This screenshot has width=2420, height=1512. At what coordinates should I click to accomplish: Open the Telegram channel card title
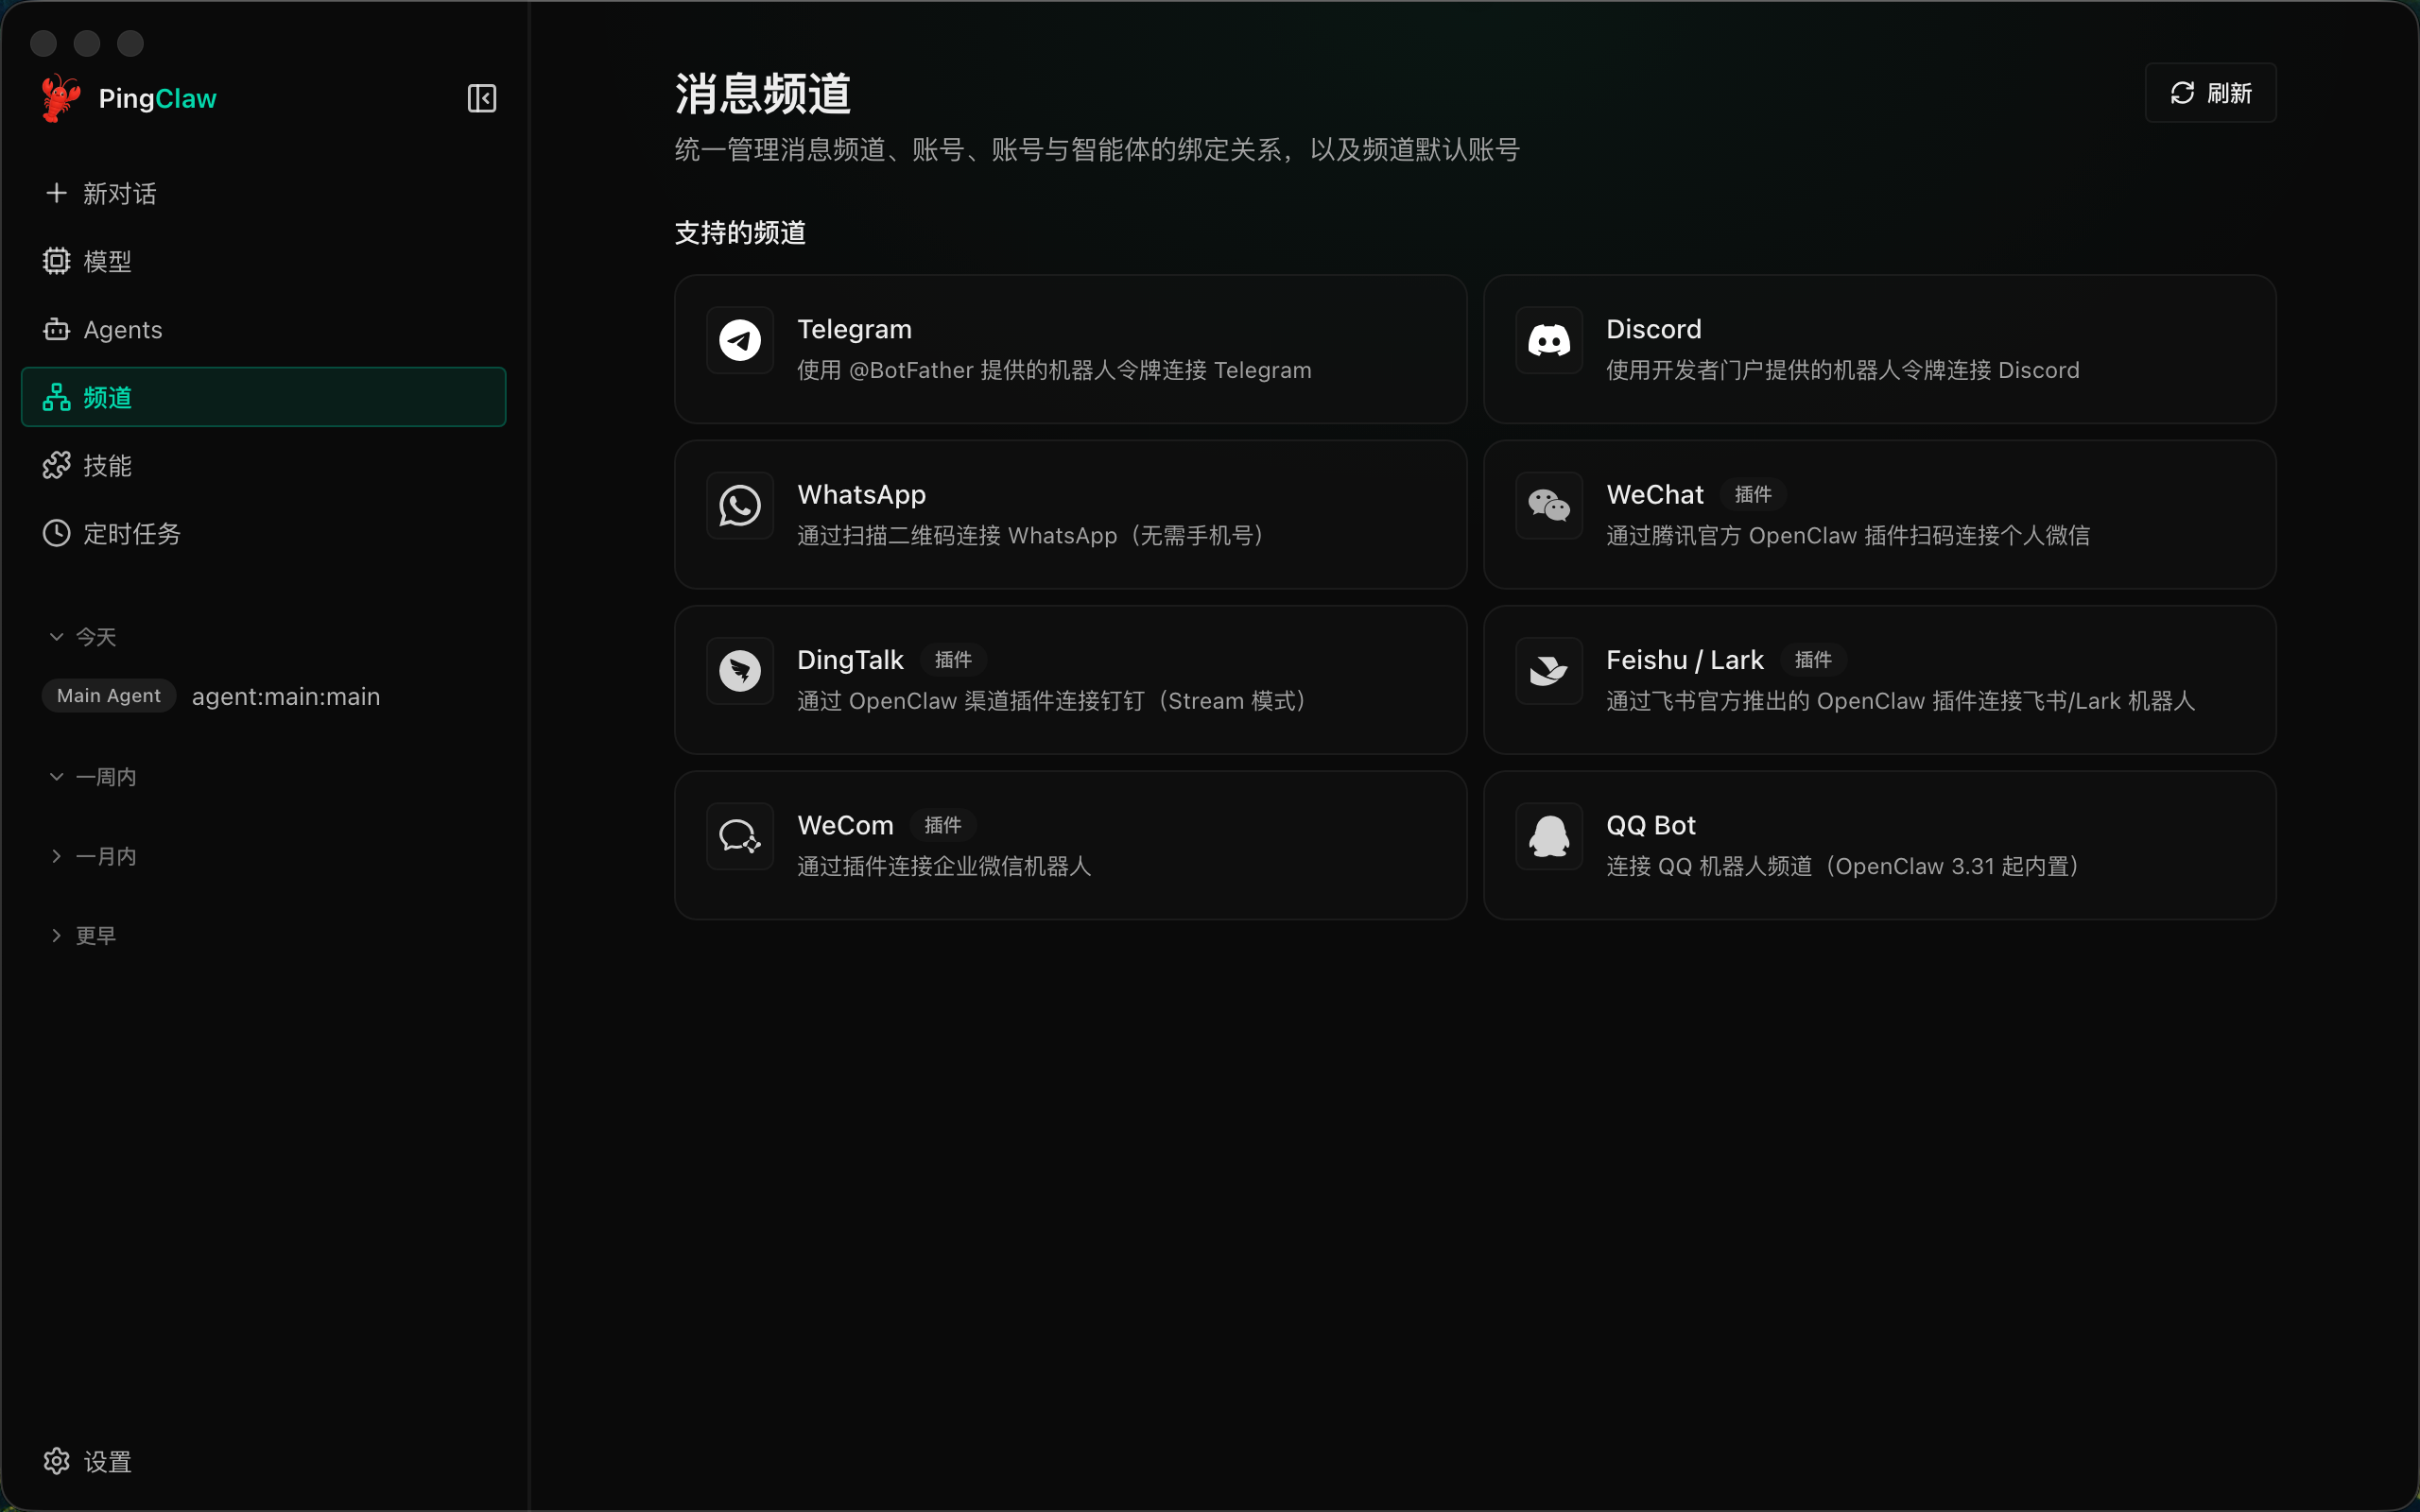point(854,329)
